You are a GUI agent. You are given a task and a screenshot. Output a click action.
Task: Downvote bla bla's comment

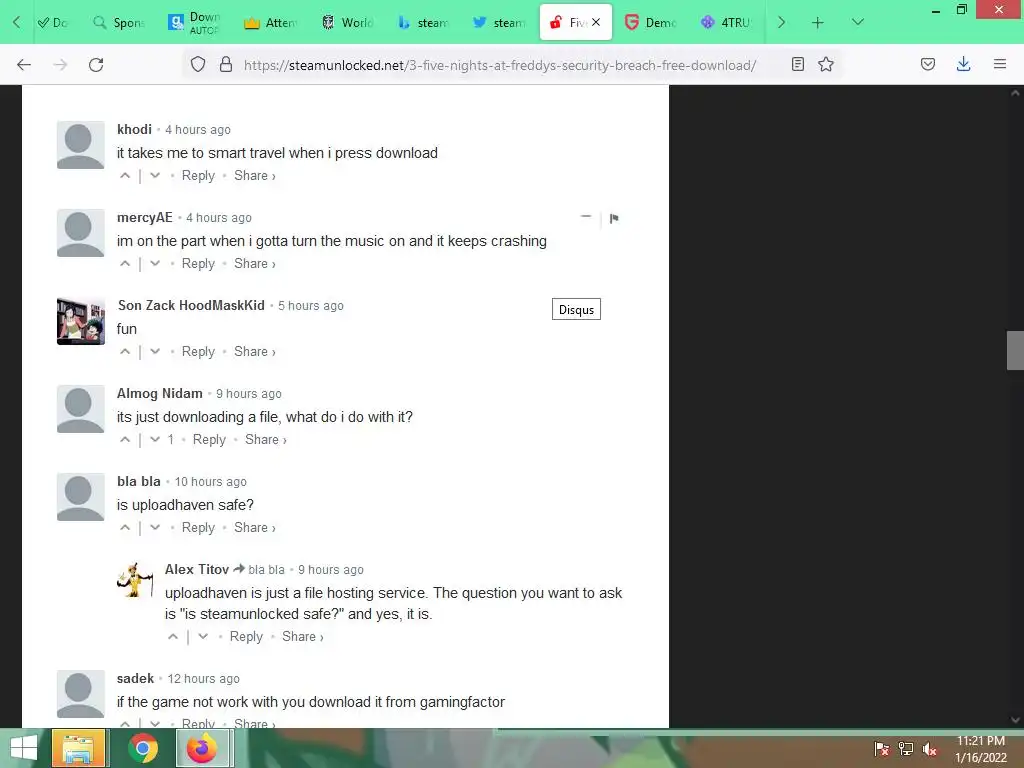tap(155, 528)
